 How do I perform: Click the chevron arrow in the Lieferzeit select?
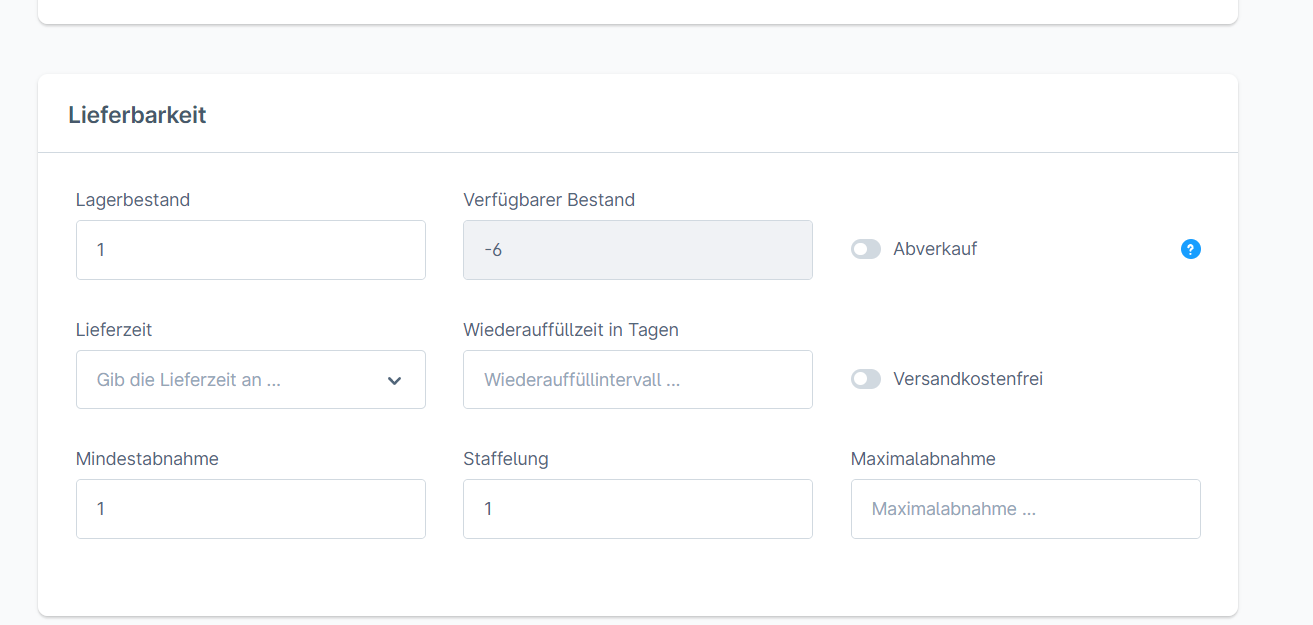(x=395, y=380)
